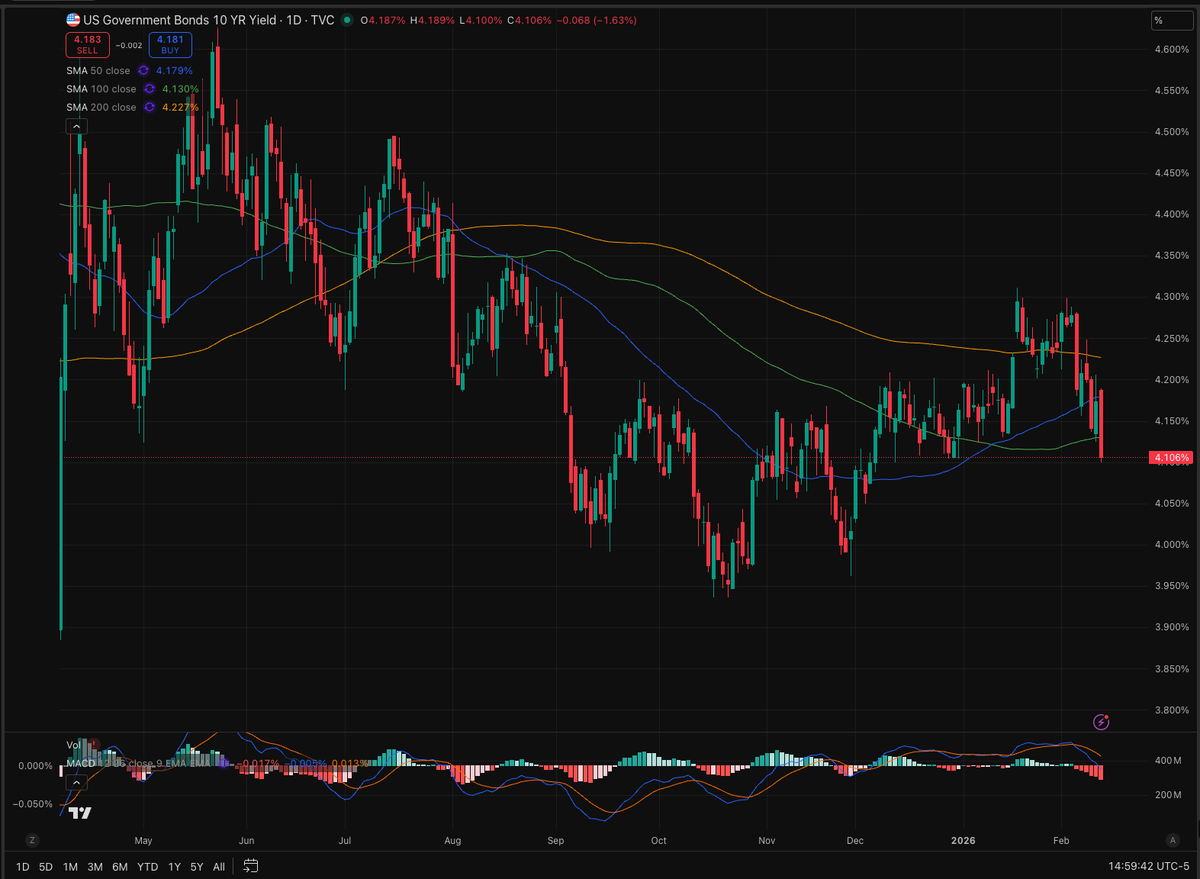Select the SMA 200 close legend
Screen dimensions: 1200x879
[101, 107]
